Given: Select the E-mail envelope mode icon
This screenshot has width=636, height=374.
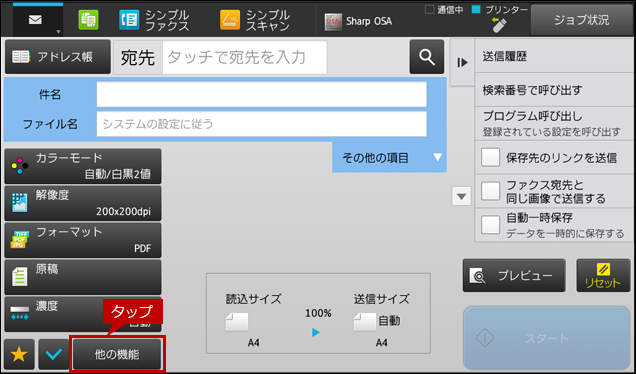Looking at the screenshot, I should click(x=35, y=19).
